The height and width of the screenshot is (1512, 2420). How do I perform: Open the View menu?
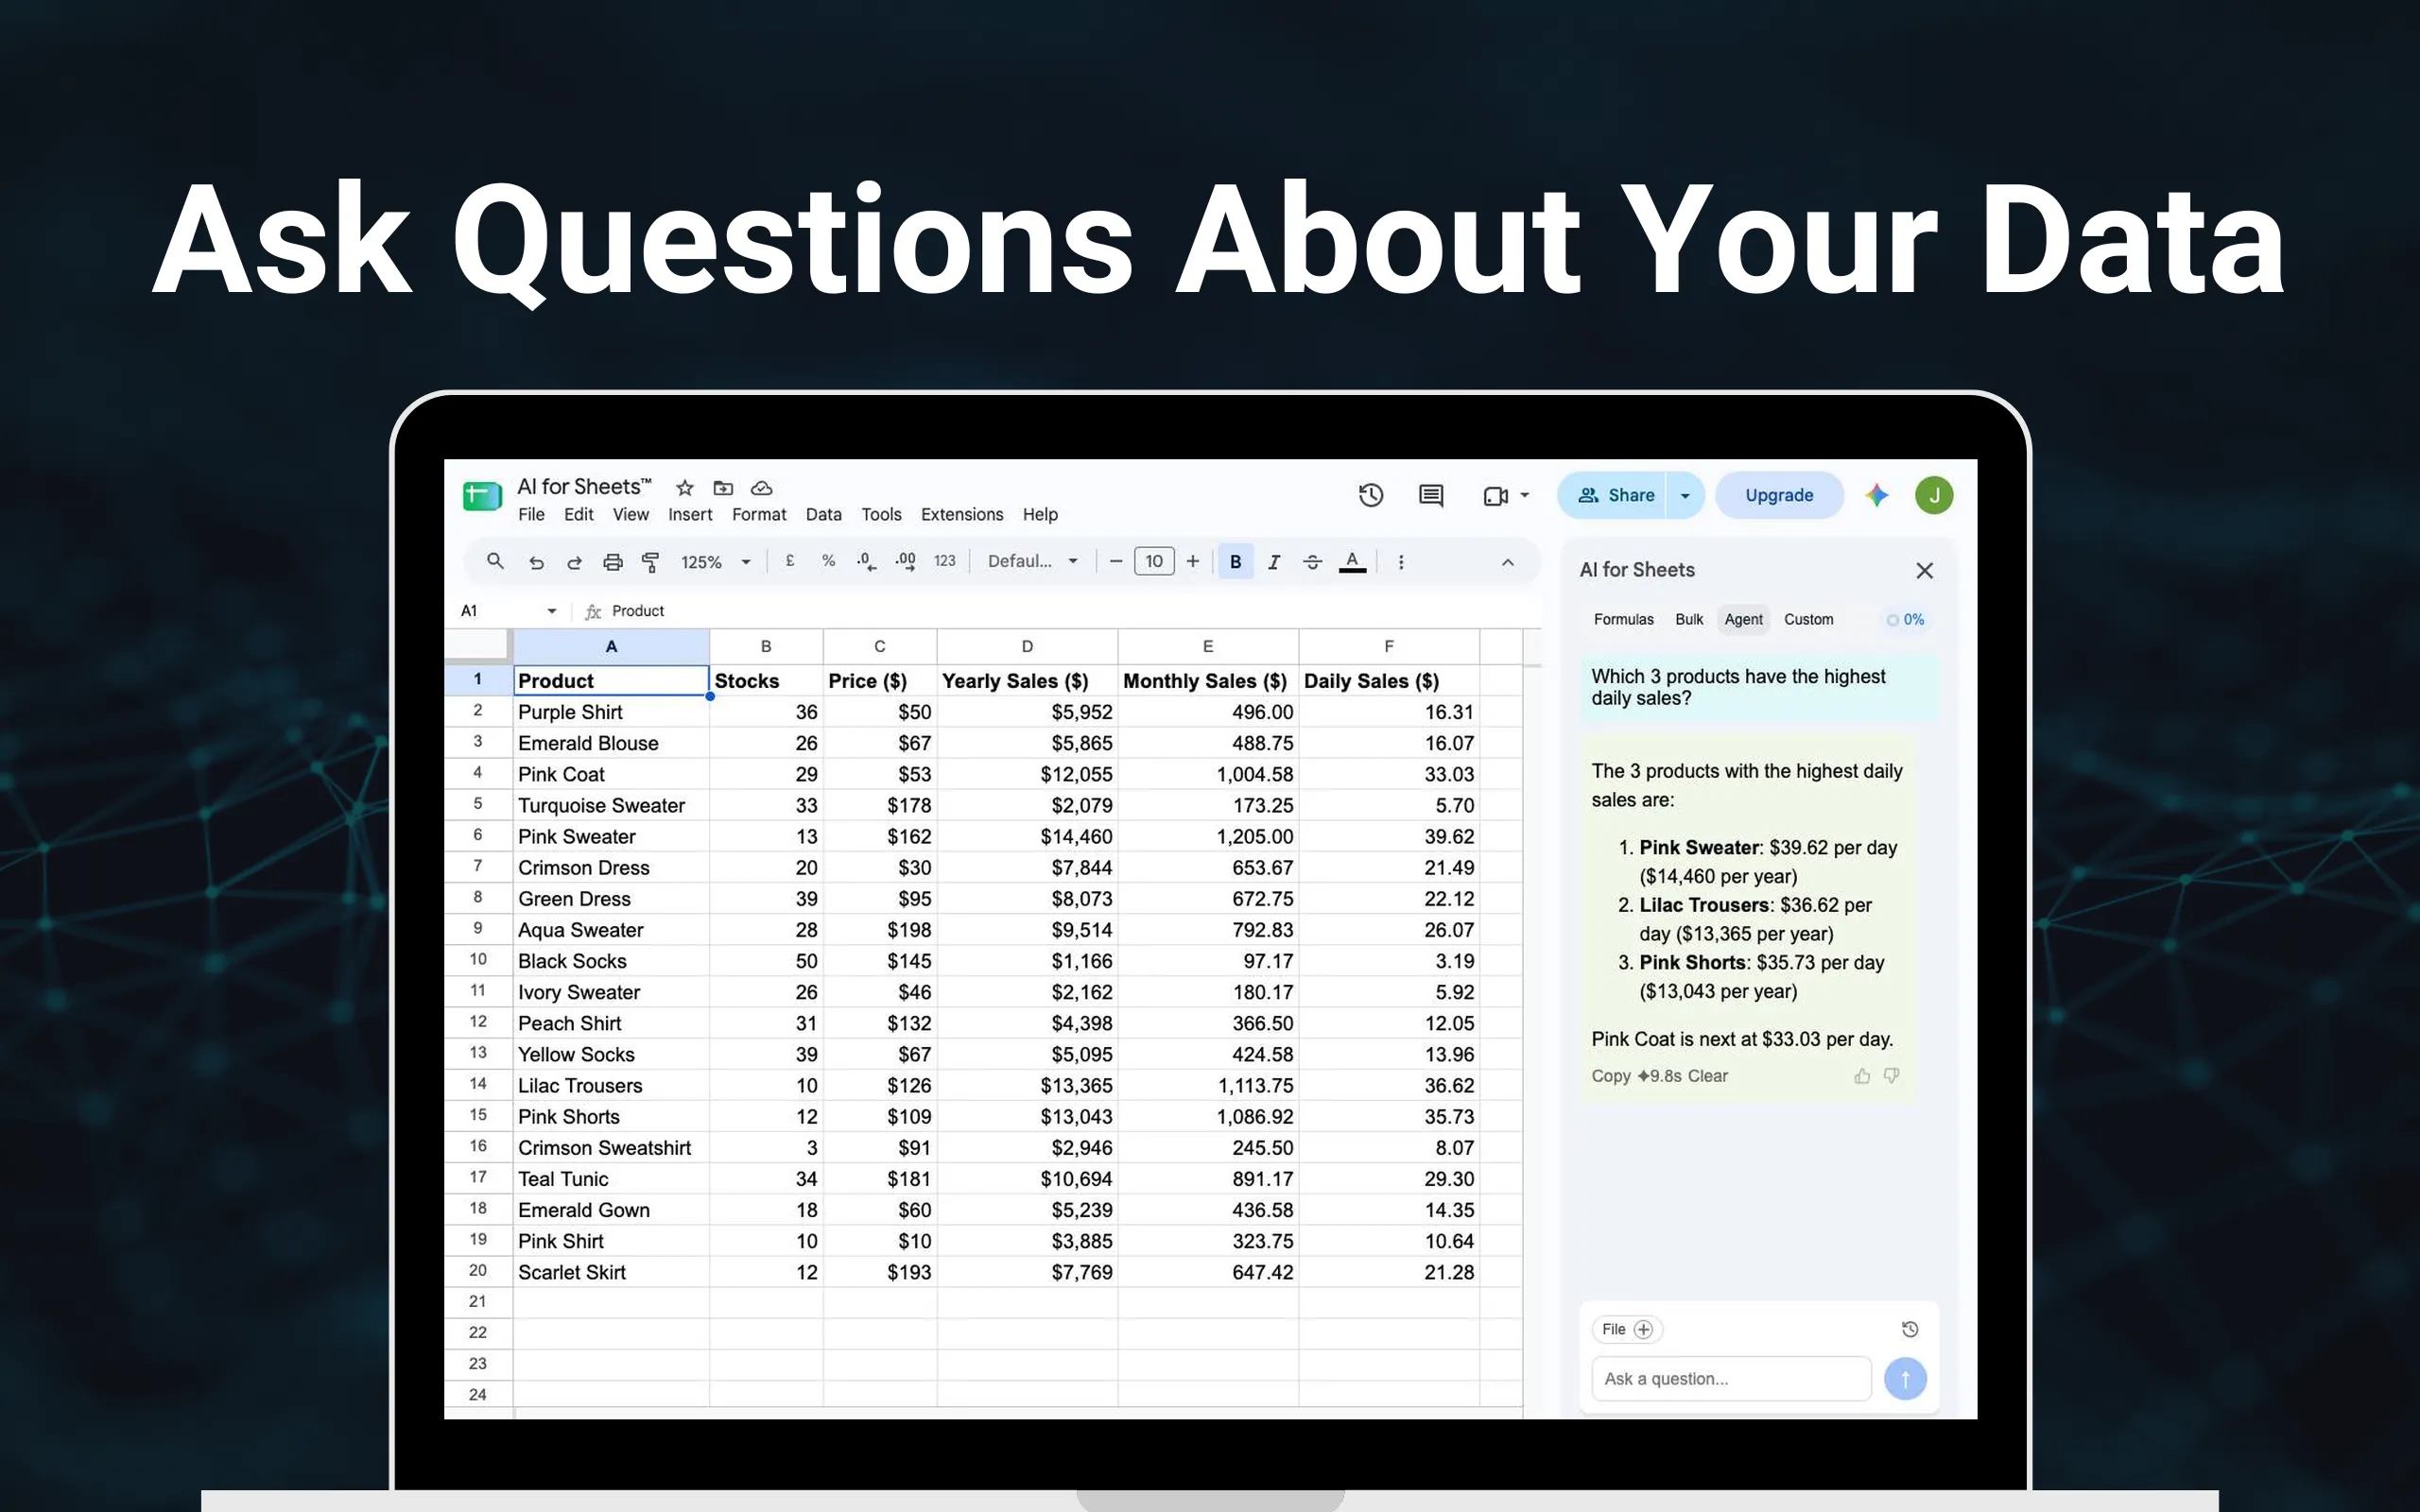pyautogui.click(x=631, y=515)
